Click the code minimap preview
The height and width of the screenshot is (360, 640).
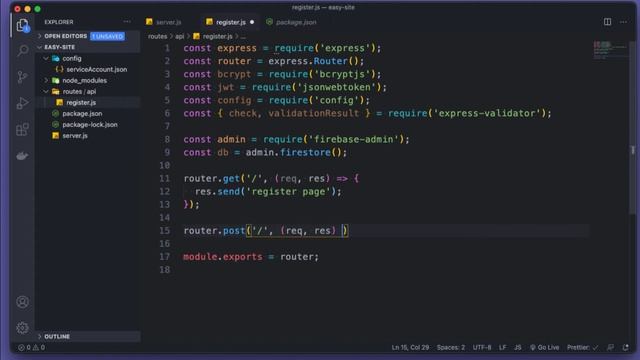pos(610,49)
